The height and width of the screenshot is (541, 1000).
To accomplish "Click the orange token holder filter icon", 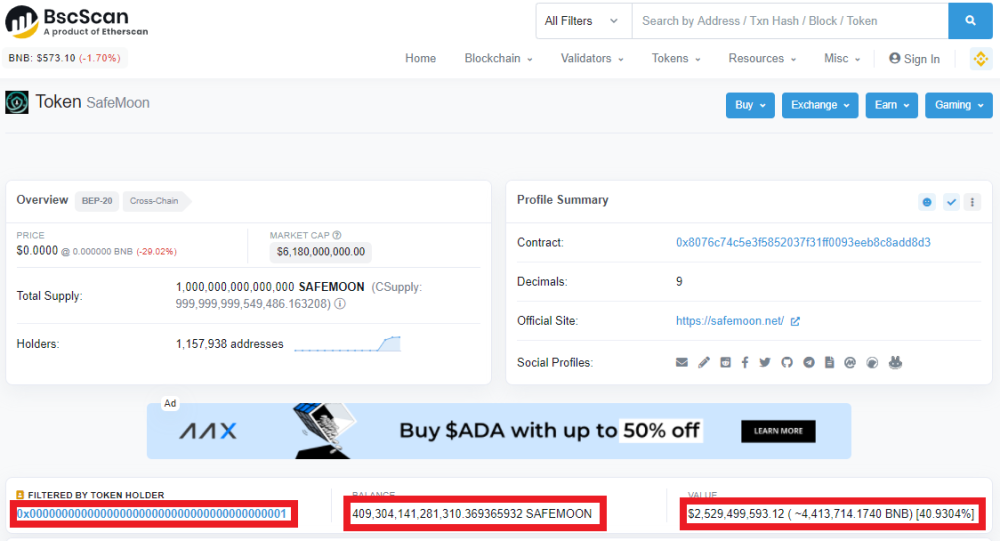I will pos(20,495).
